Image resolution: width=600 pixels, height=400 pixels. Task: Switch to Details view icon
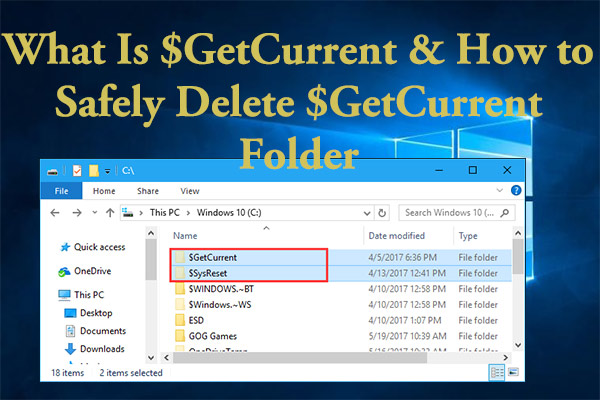pyautogui.click(x=497, y=372)
